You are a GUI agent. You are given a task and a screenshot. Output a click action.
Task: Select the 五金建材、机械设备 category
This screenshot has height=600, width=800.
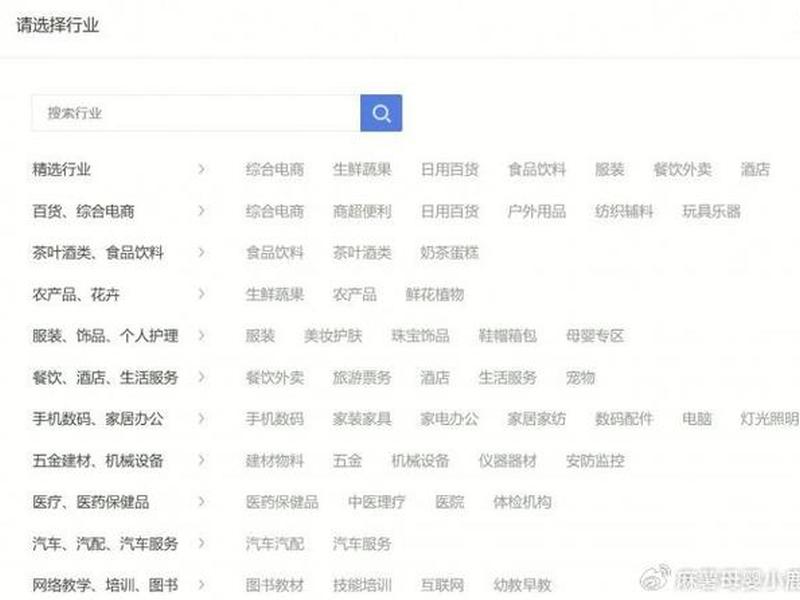(x=98, y=460)
